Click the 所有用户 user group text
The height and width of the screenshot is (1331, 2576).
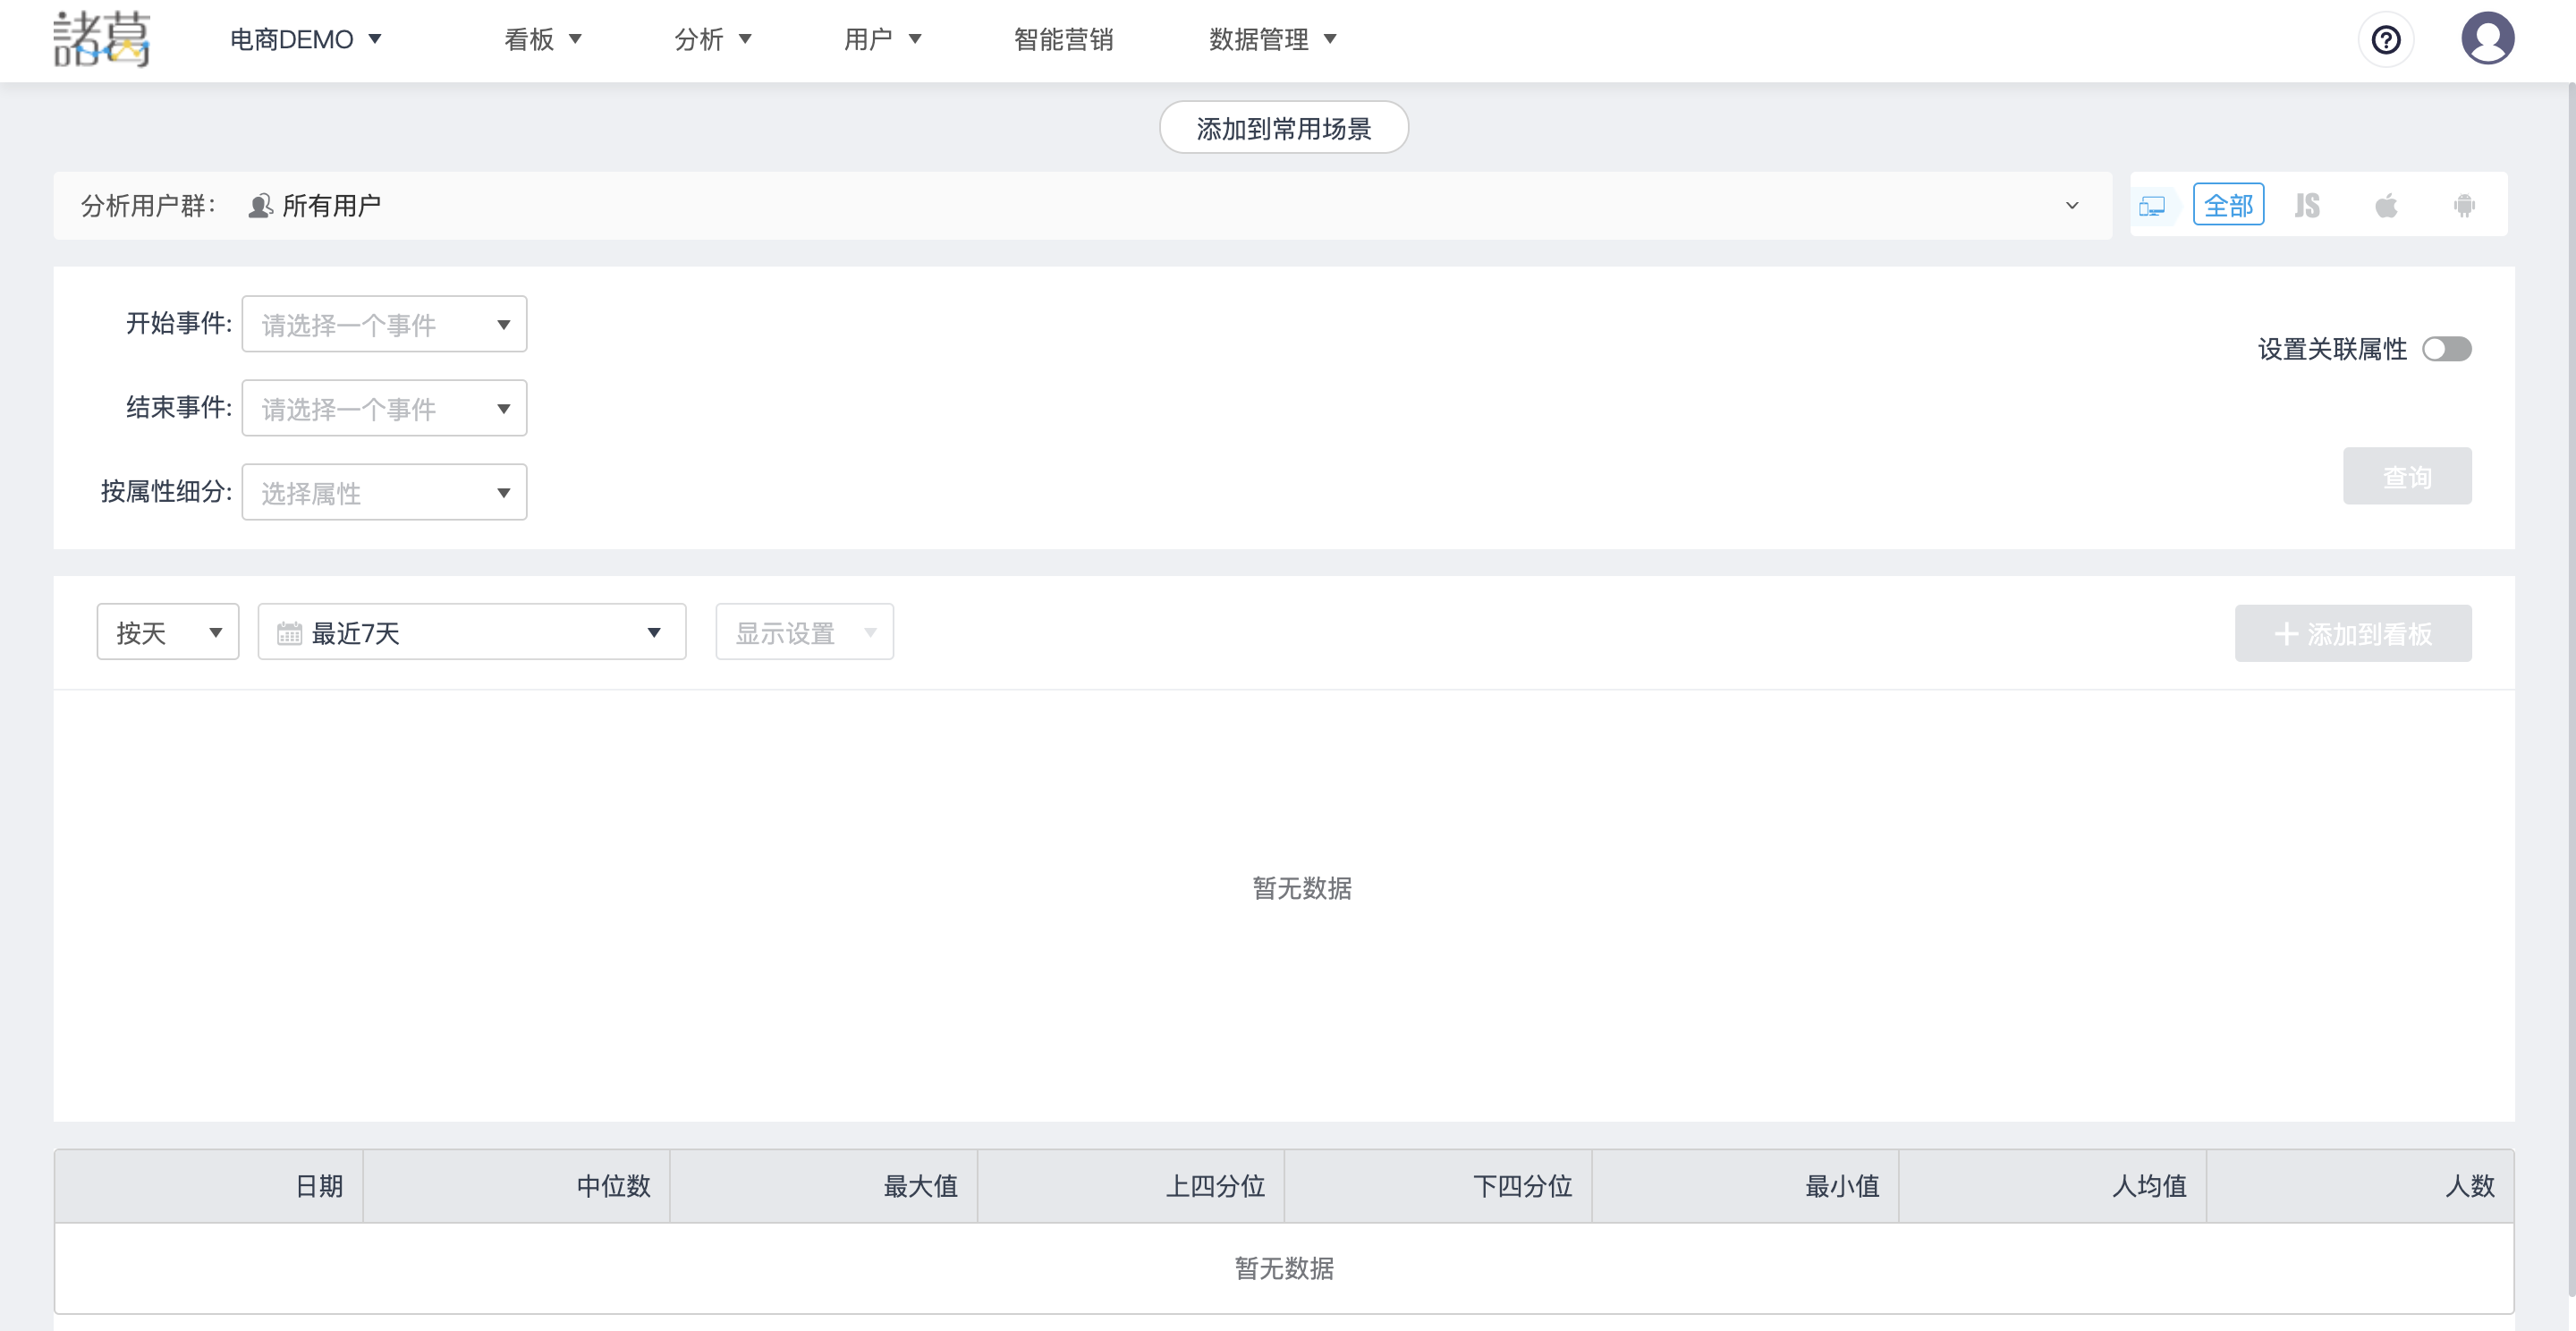tap(332, 206)
